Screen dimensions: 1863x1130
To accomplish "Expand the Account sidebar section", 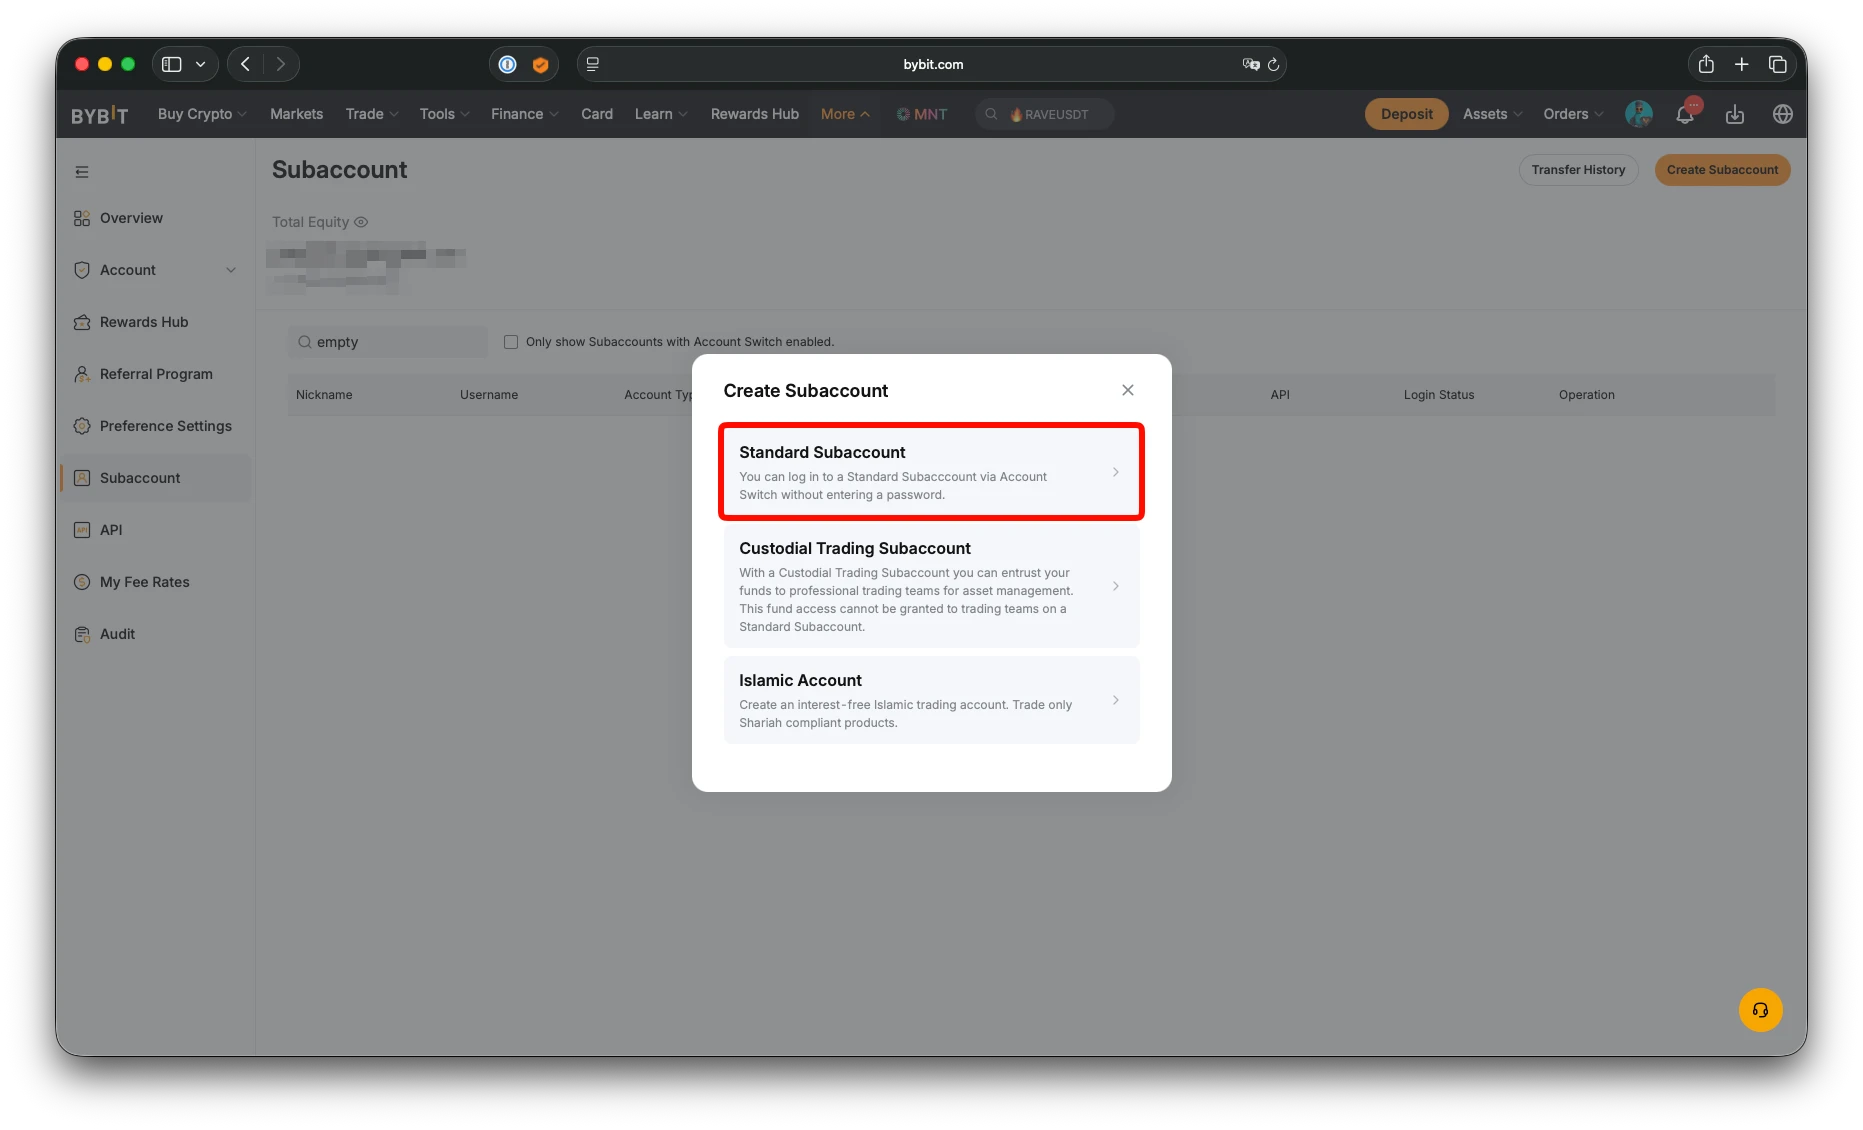I will tap(156, 270).
